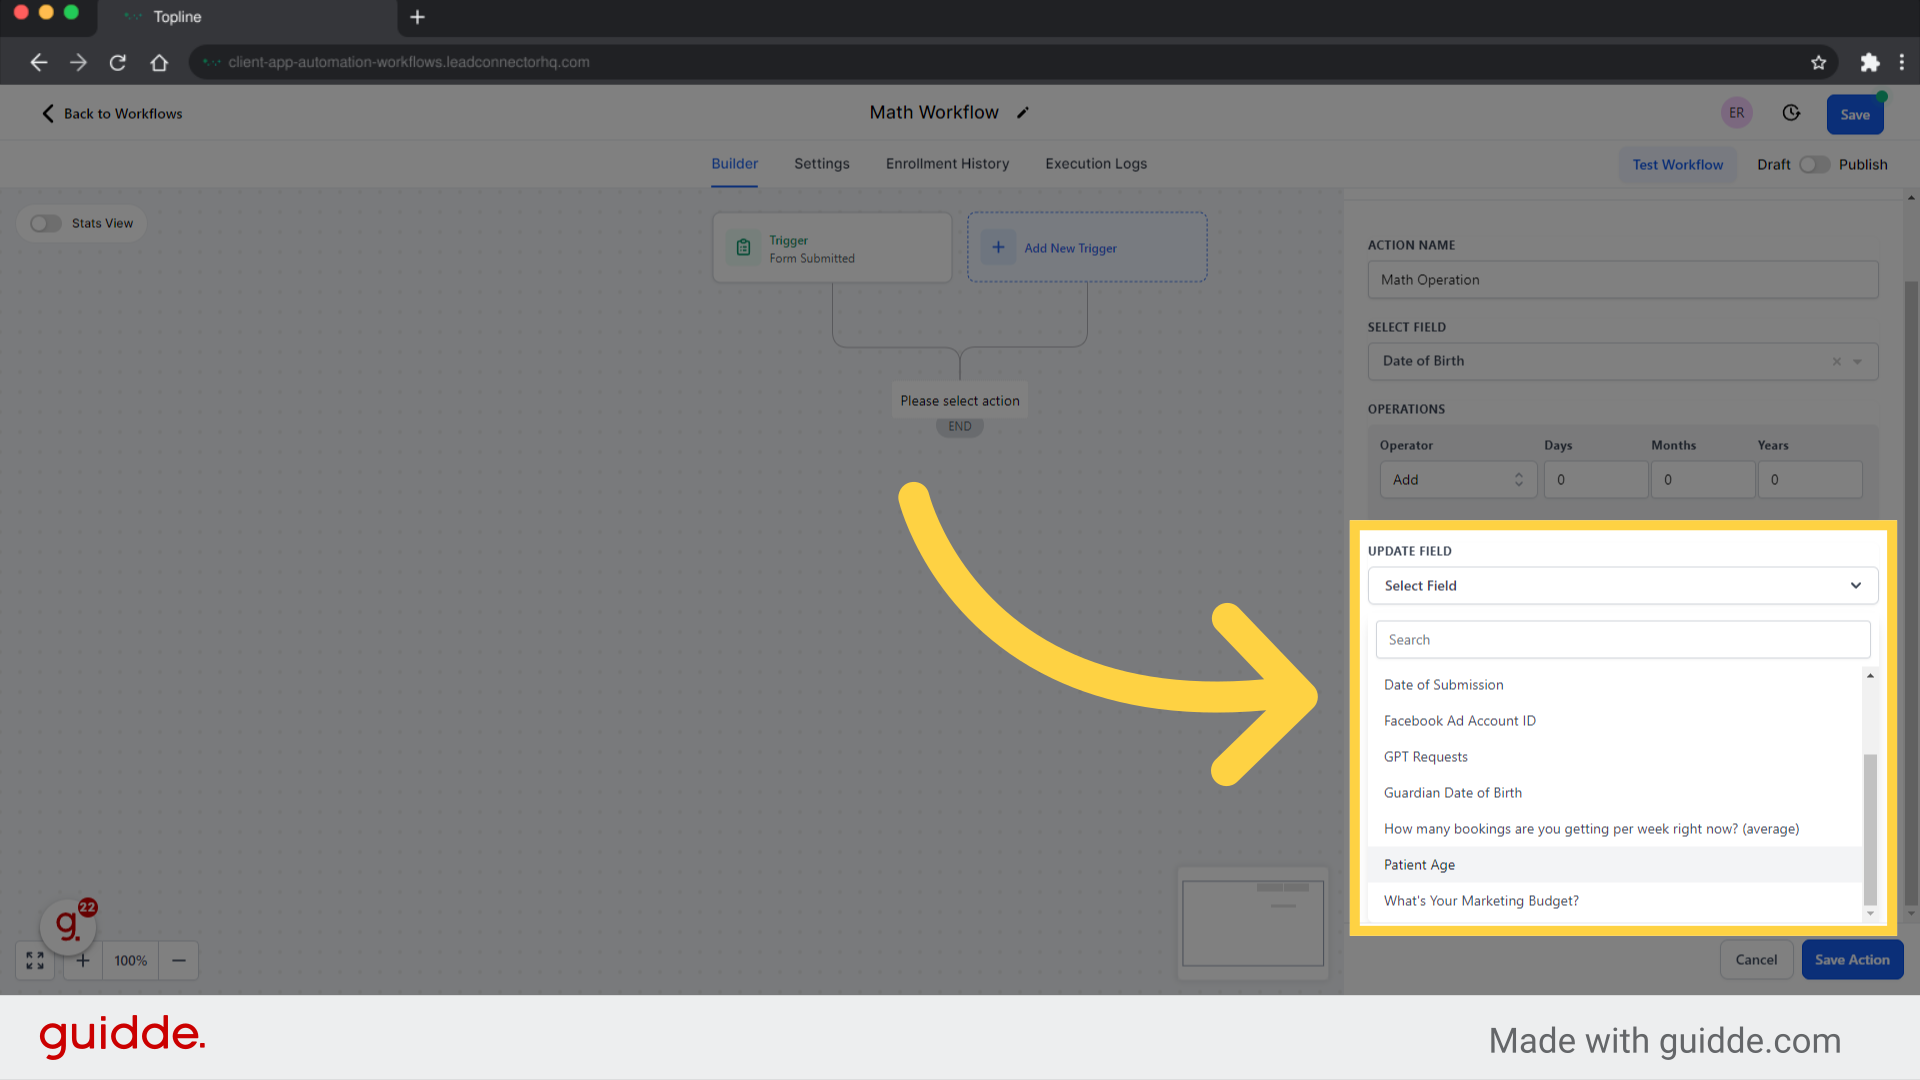Click the Save button
This screenshot has width=1920, height=1080.
1854,114
